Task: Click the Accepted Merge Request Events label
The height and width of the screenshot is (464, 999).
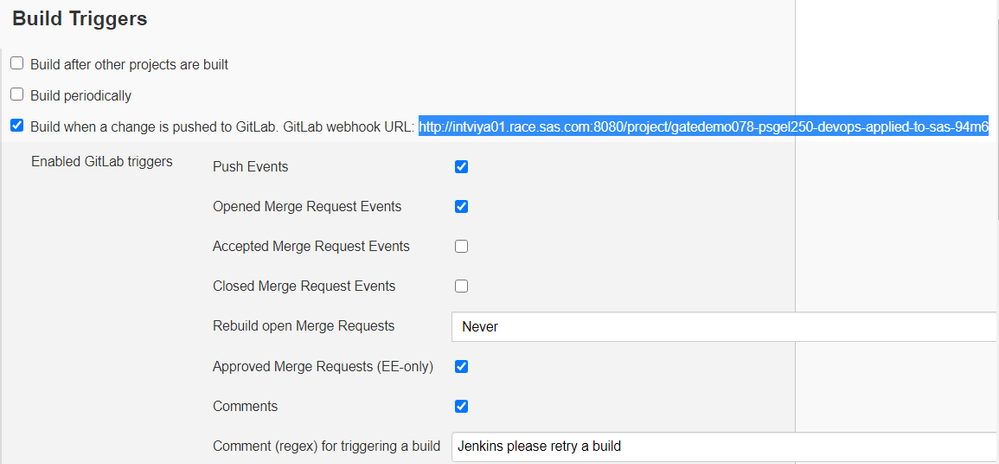Action: point(311,246)
